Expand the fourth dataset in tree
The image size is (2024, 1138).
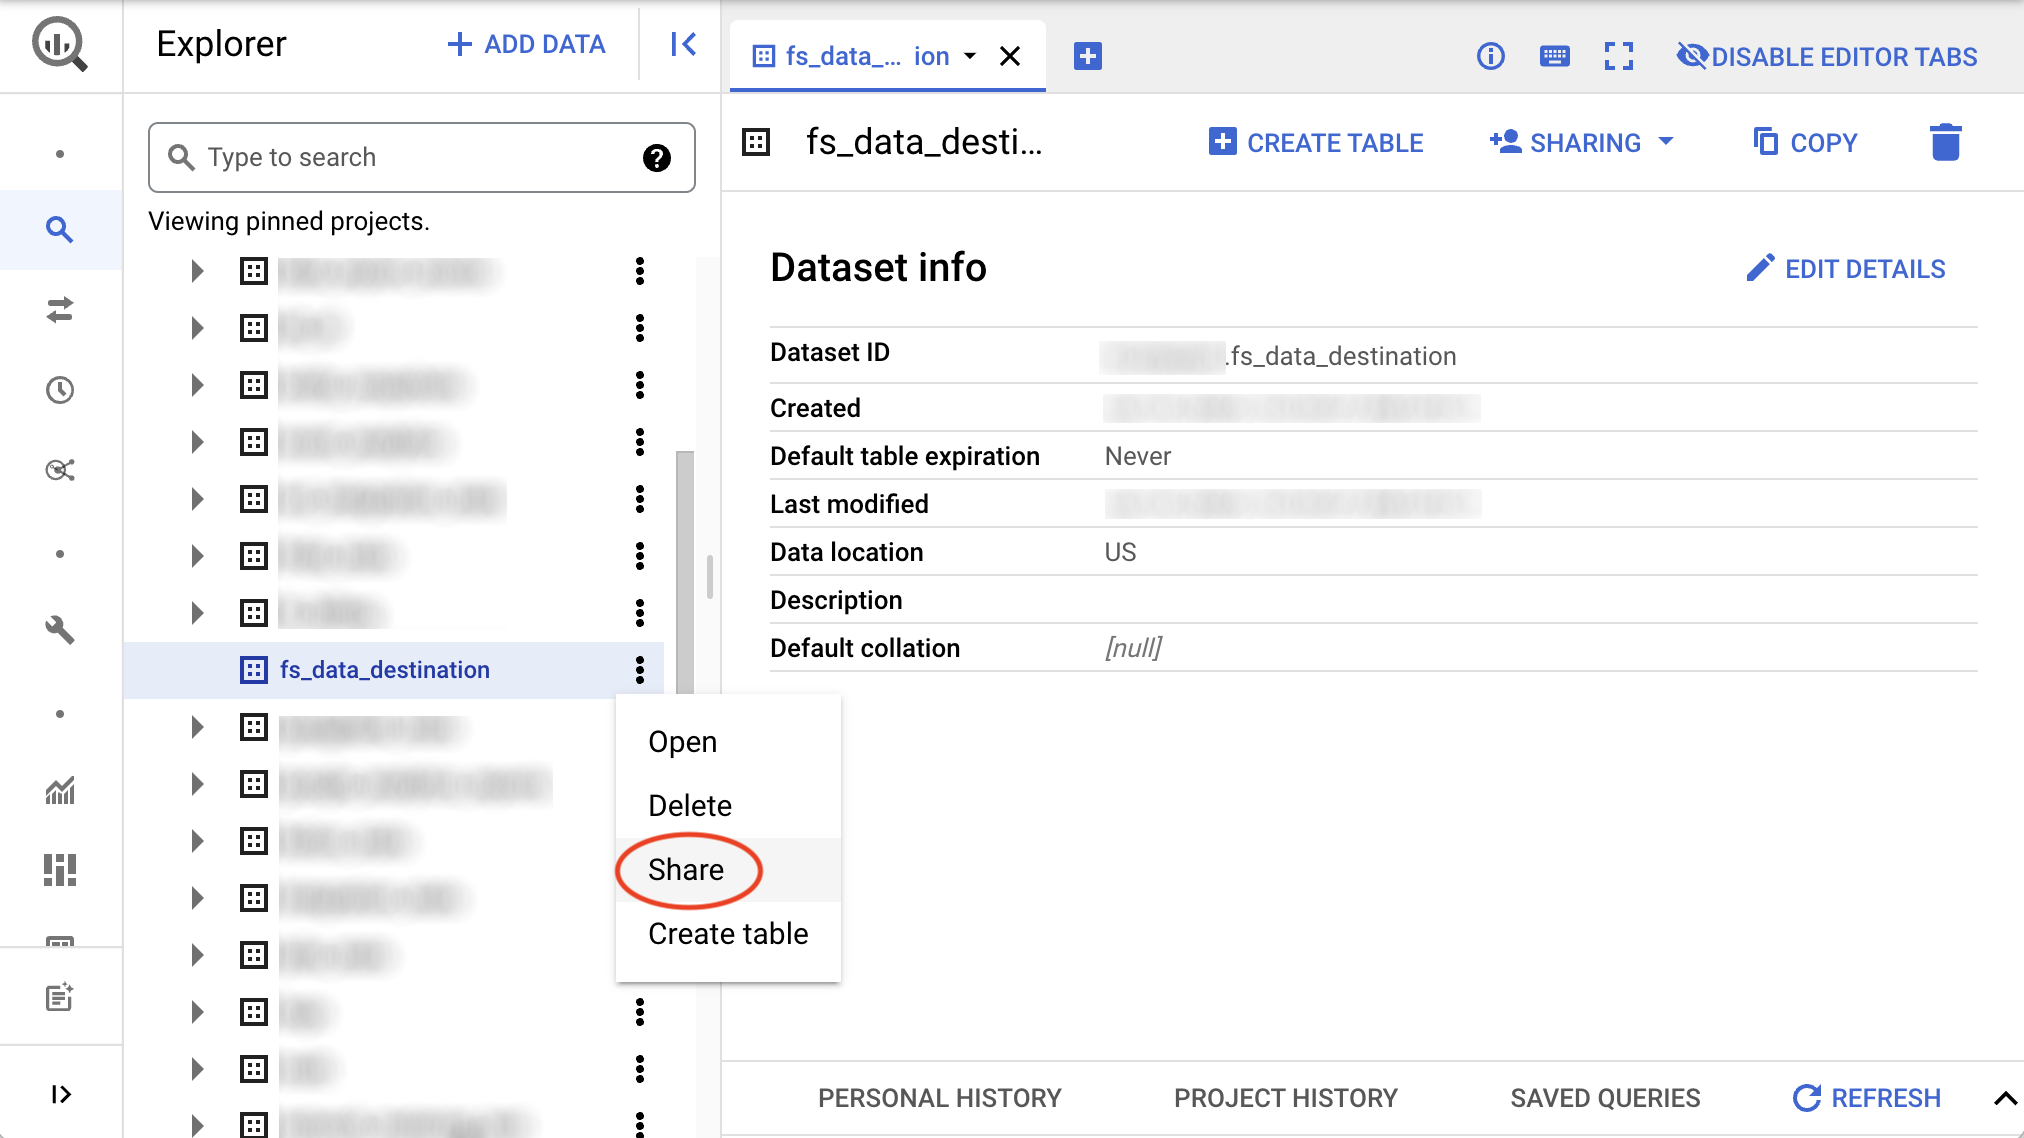coord(198,442)
